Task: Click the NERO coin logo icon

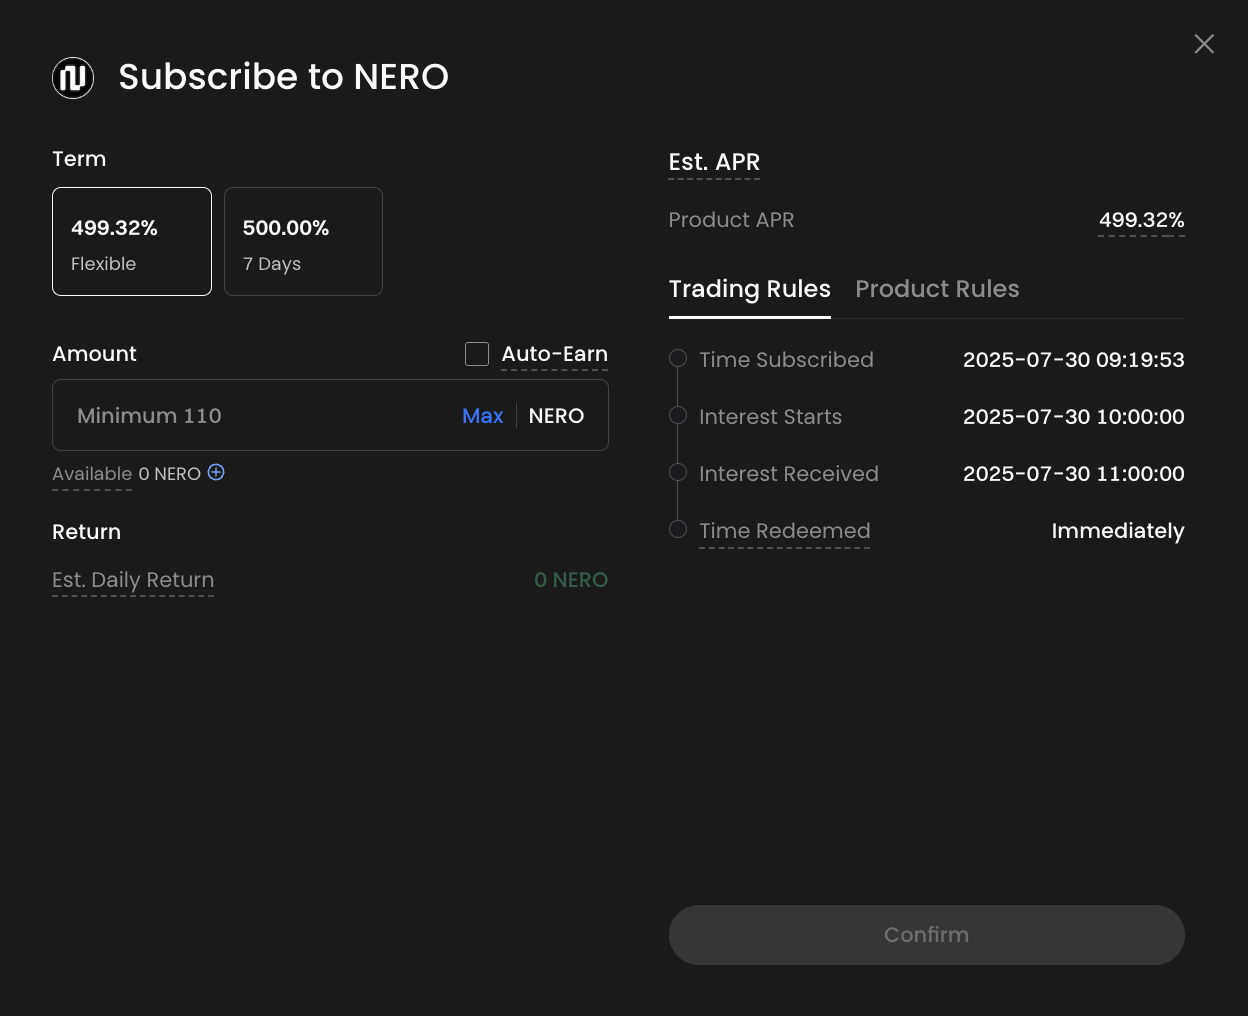Action: pyautogui.click(x=73, y=77)
